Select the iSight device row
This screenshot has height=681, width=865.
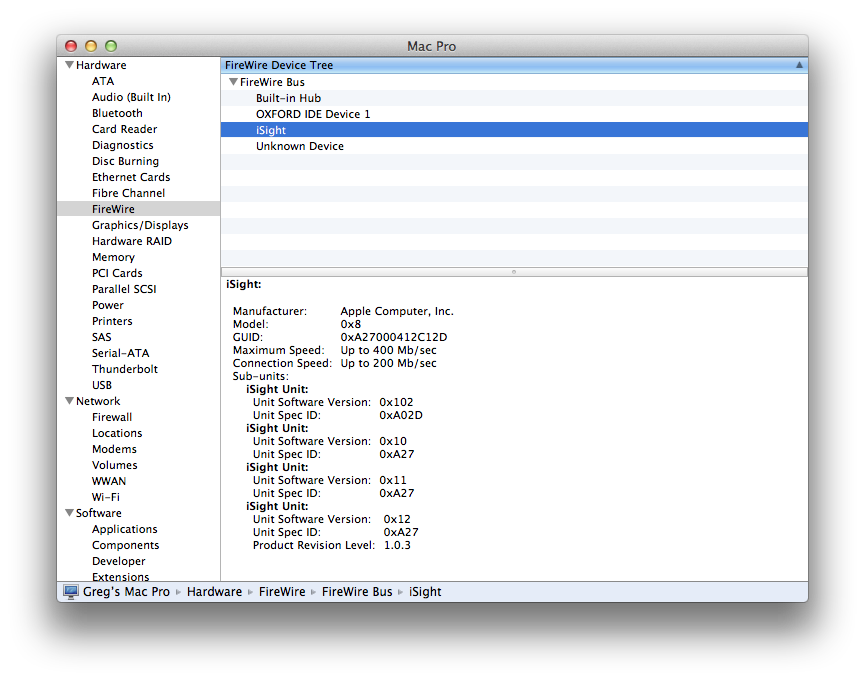click(514, 130)
